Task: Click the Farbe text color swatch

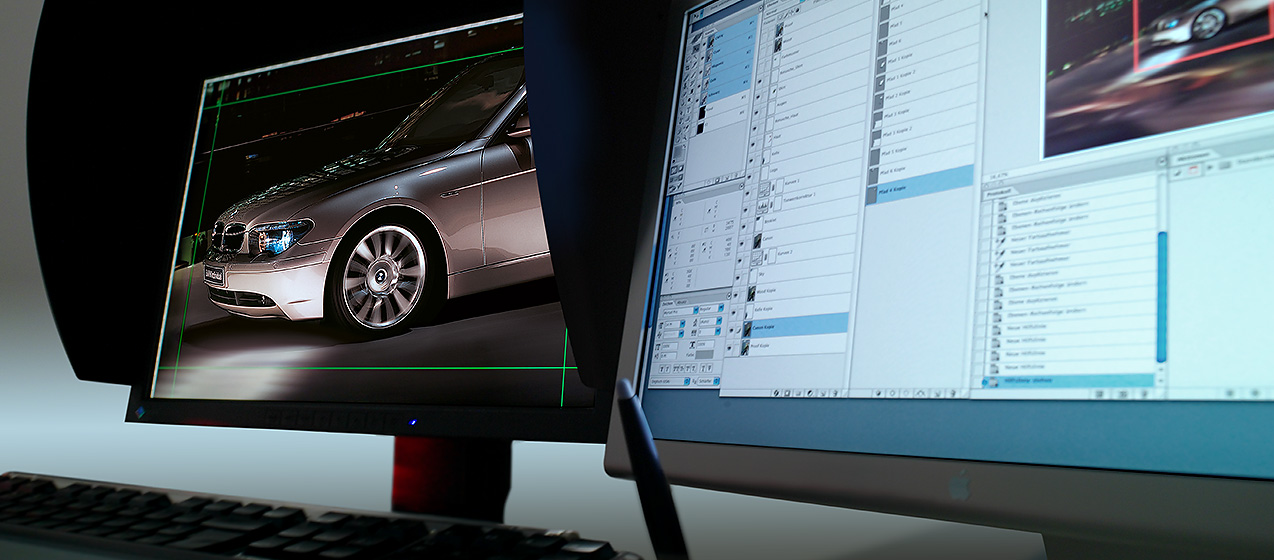Action: 705,354
